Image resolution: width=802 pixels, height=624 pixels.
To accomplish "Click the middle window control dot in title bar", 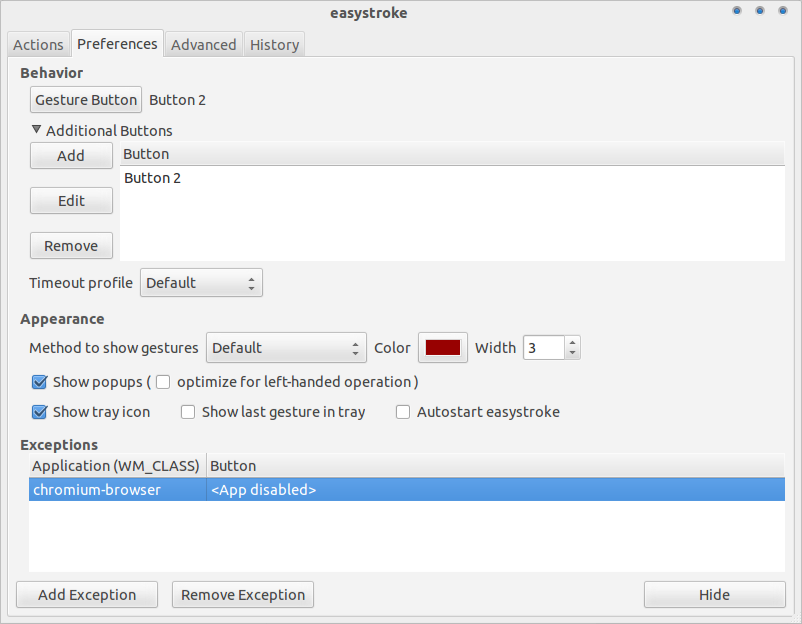I will coord(760,11).
